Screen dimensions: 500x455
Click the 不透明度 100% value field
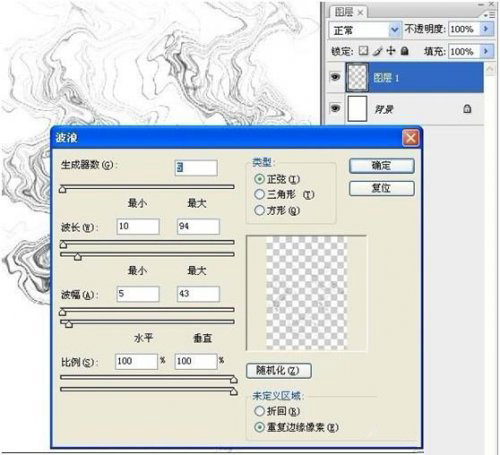[x=464, y=29]
